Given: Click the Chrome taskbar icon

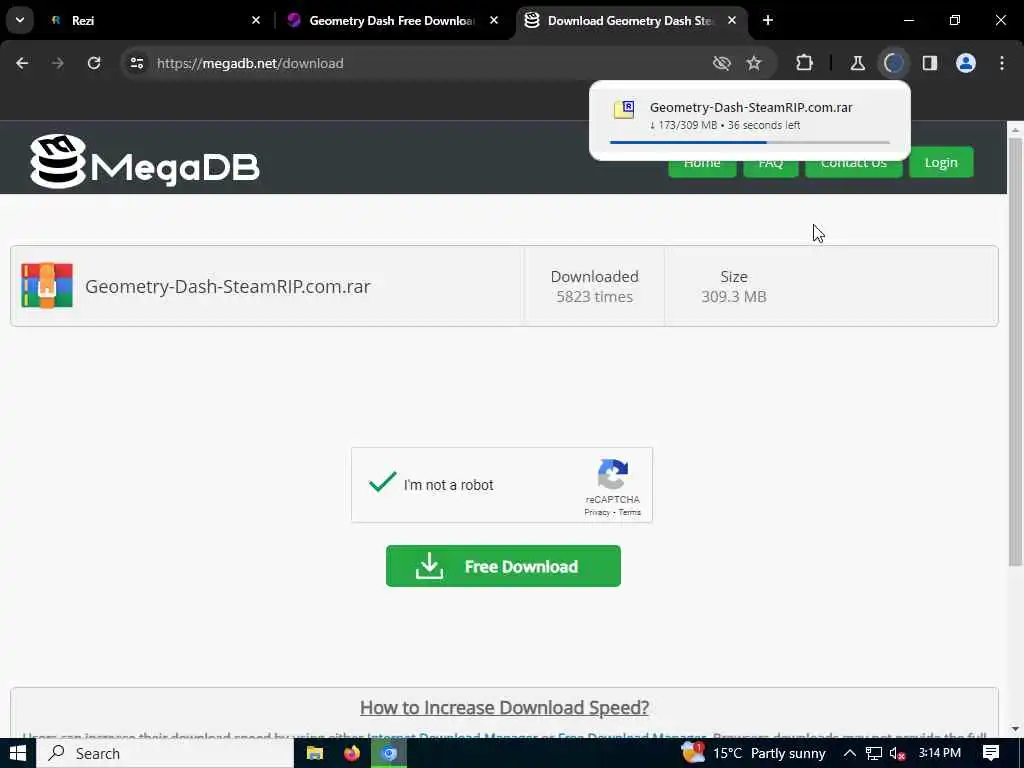Looking at the screenshot, I should coord(389,753).
